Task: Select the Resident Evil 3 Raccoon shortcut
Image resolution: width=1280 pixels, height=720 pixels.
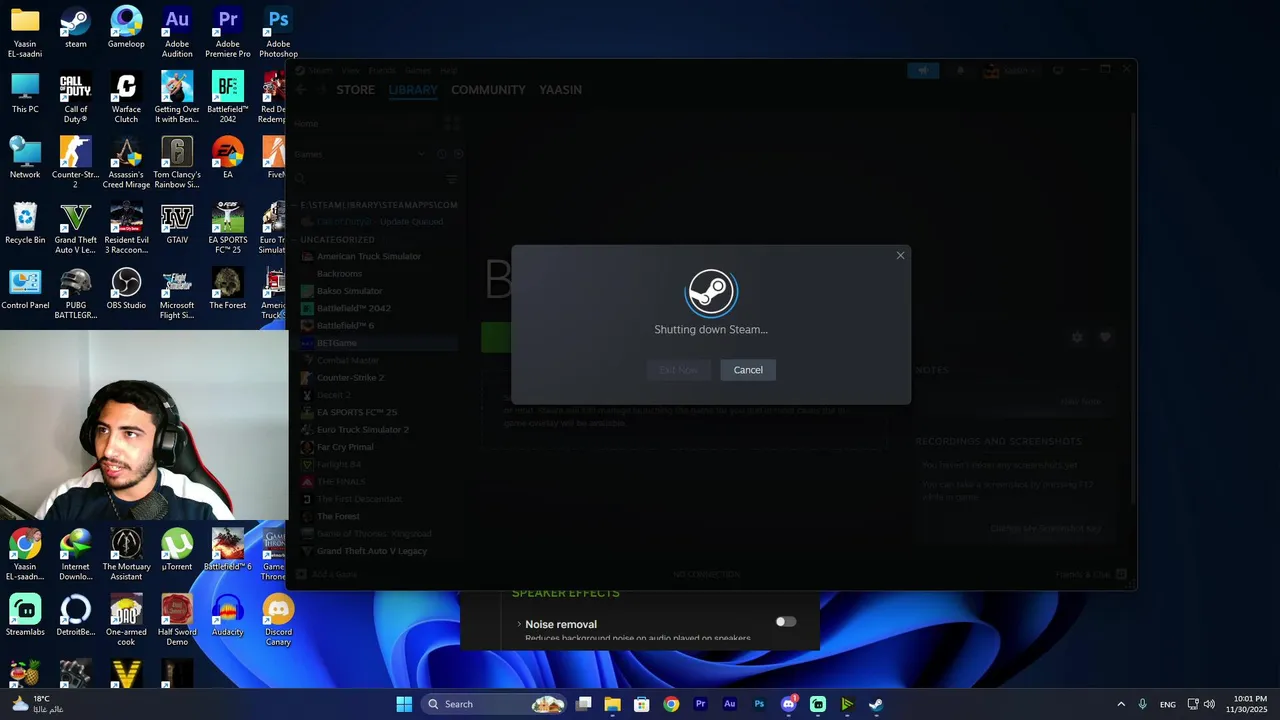Action: pos(126,228)
